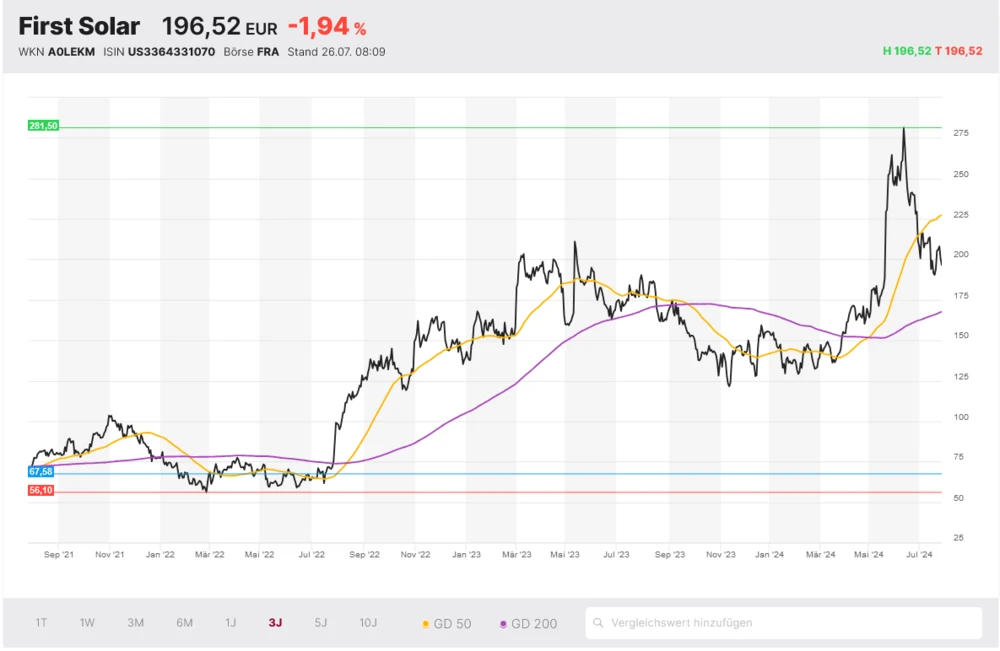Toggle the GD 200 moving average label
This screenshot has height=651, width=1000.
[534, 624]
